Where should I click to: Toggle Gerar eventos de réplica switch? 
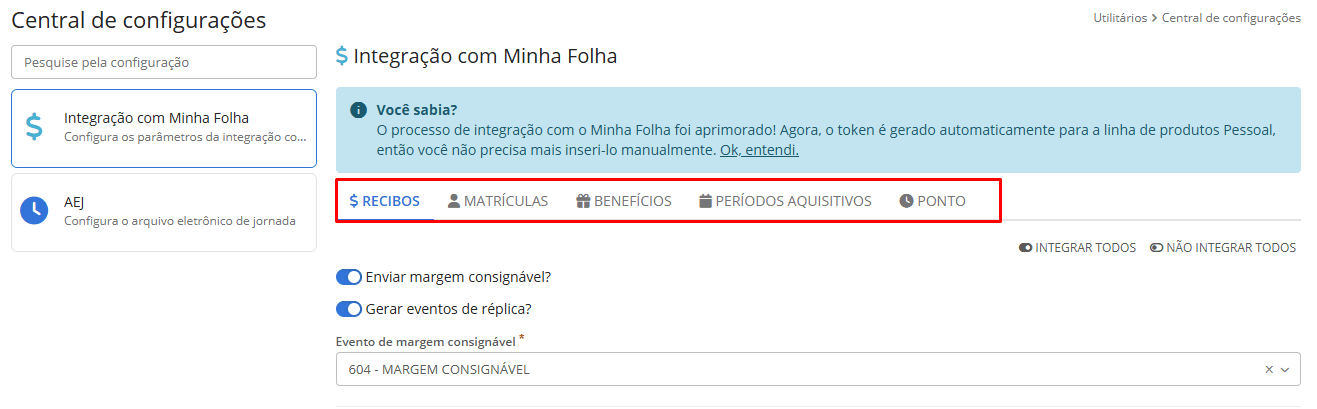(x=348, y=309)
